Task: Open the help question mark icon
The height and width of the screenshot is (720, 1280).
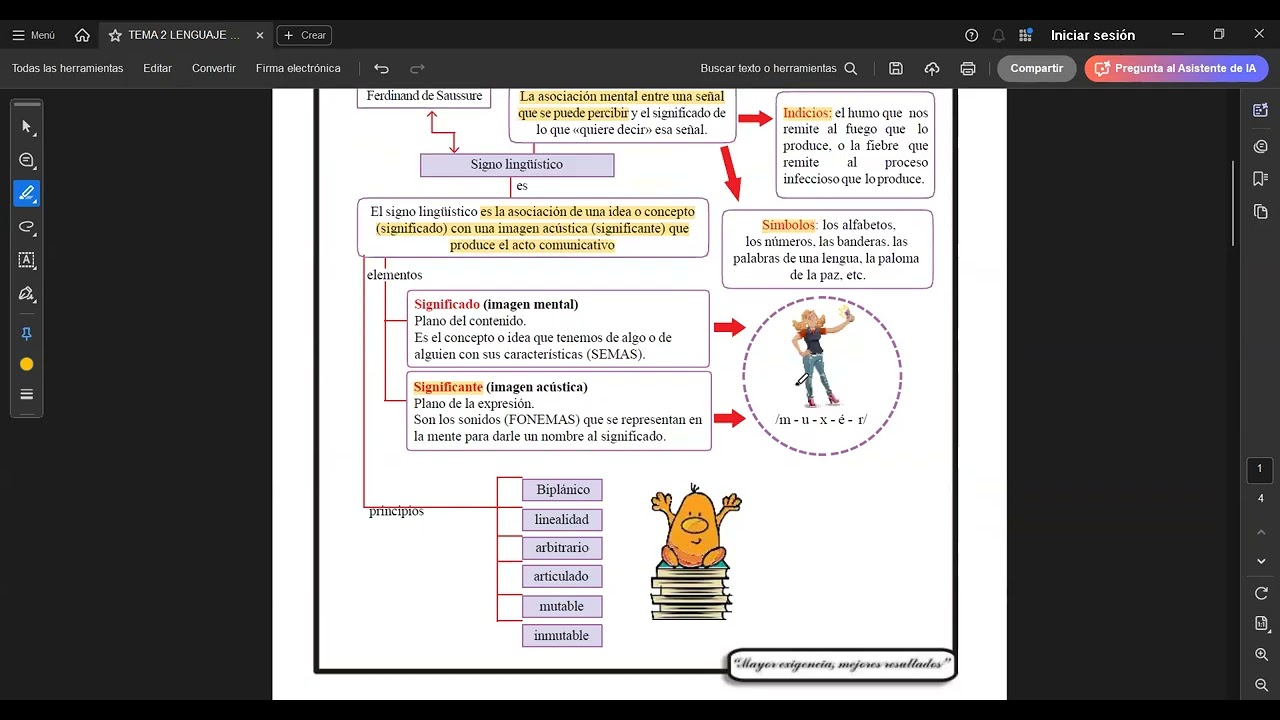Action: coord(972,35)
